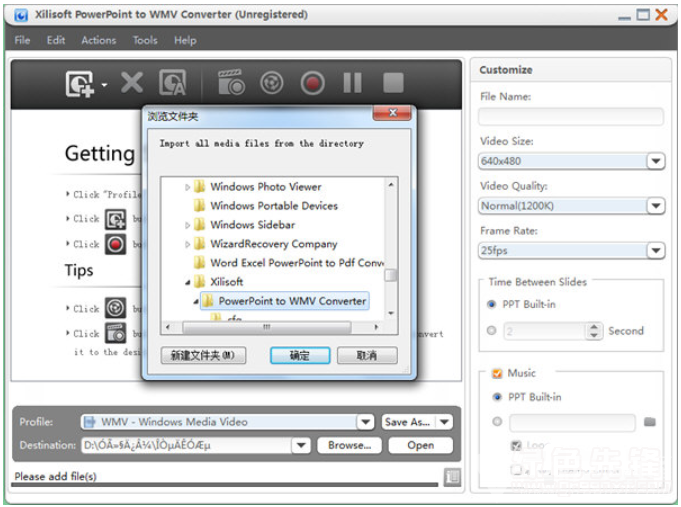Open the Save As dropdown arrow
This screenshot has width=681, height=507.
tap(444, 422)
